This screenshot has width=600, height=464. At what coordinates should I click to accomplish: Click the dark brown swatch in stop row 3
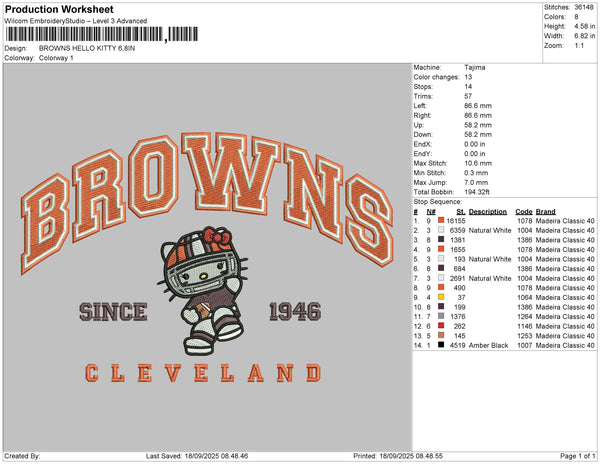(441, 239)
